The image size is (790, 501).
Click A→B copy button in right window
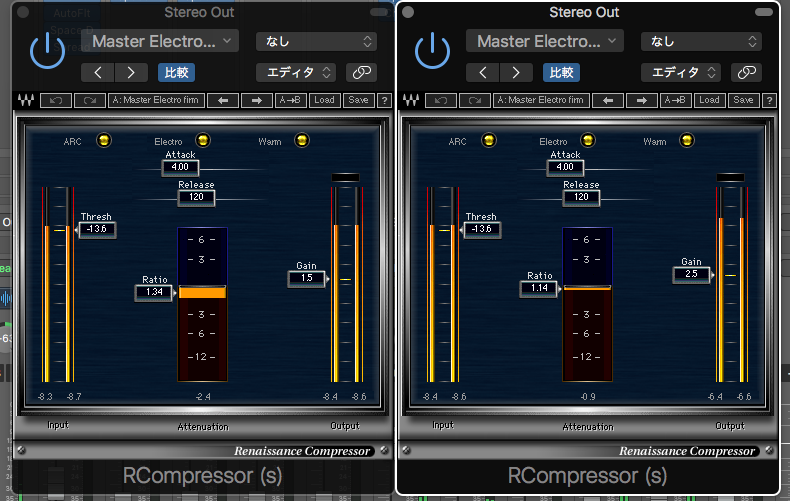tap(675, 100)
